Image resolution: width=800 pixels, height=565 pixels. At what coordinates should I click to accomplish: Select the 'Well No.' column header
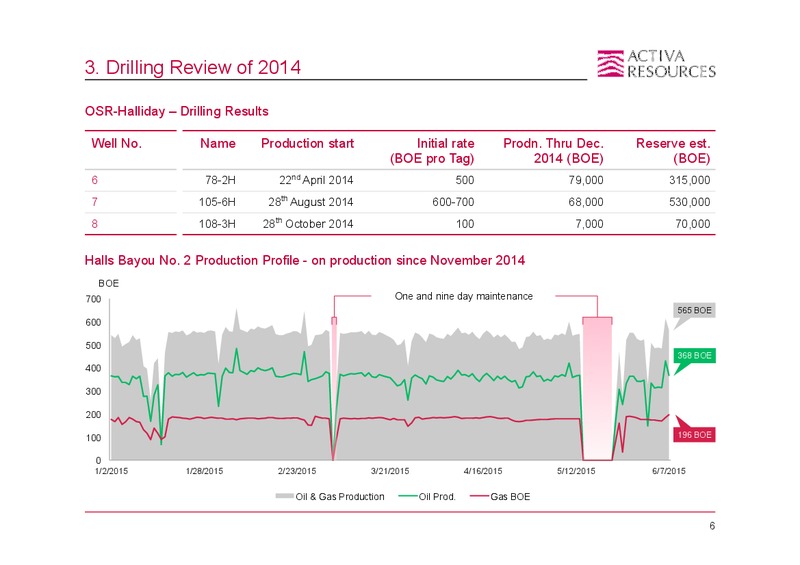coord(116,143)
